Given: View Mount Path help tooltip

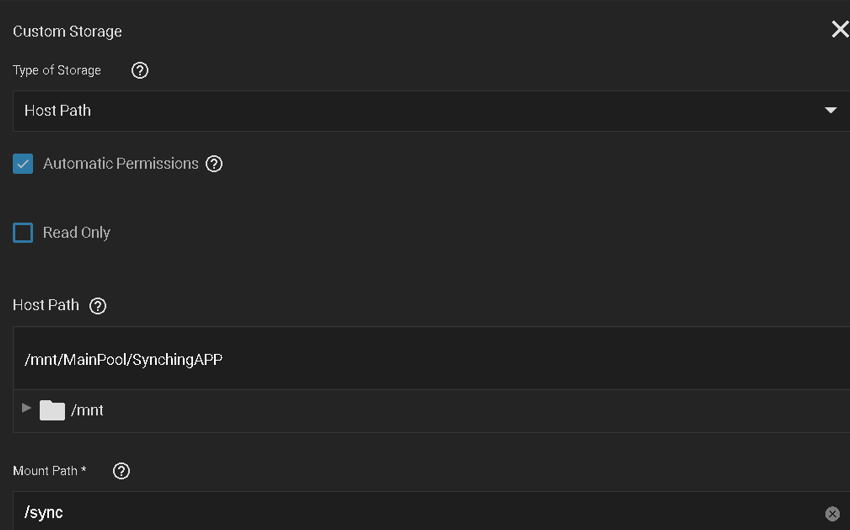Looking at the screenshot, I should 121,471.
